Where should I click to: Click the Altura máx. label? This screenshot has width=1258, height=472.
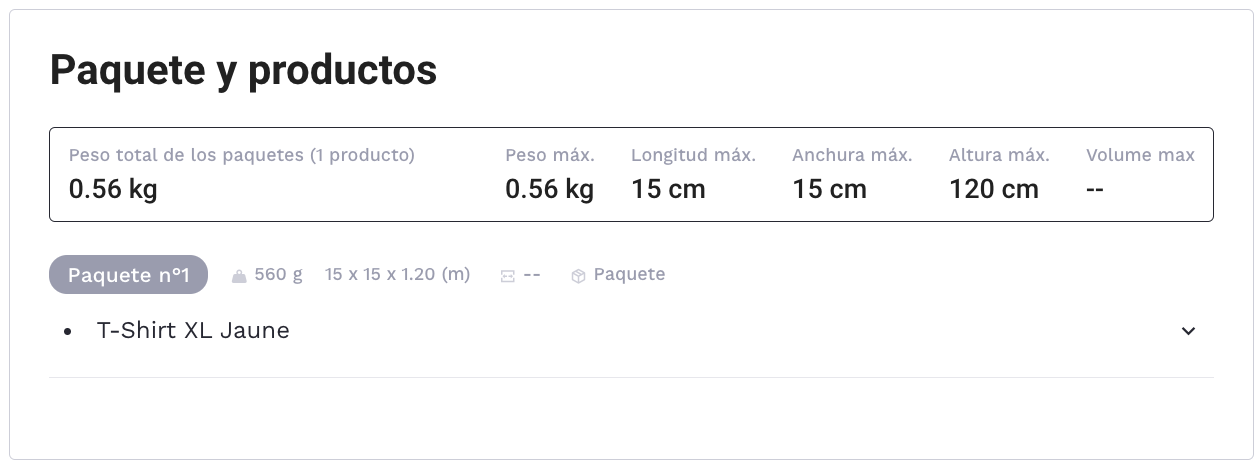tap(999, 155)
